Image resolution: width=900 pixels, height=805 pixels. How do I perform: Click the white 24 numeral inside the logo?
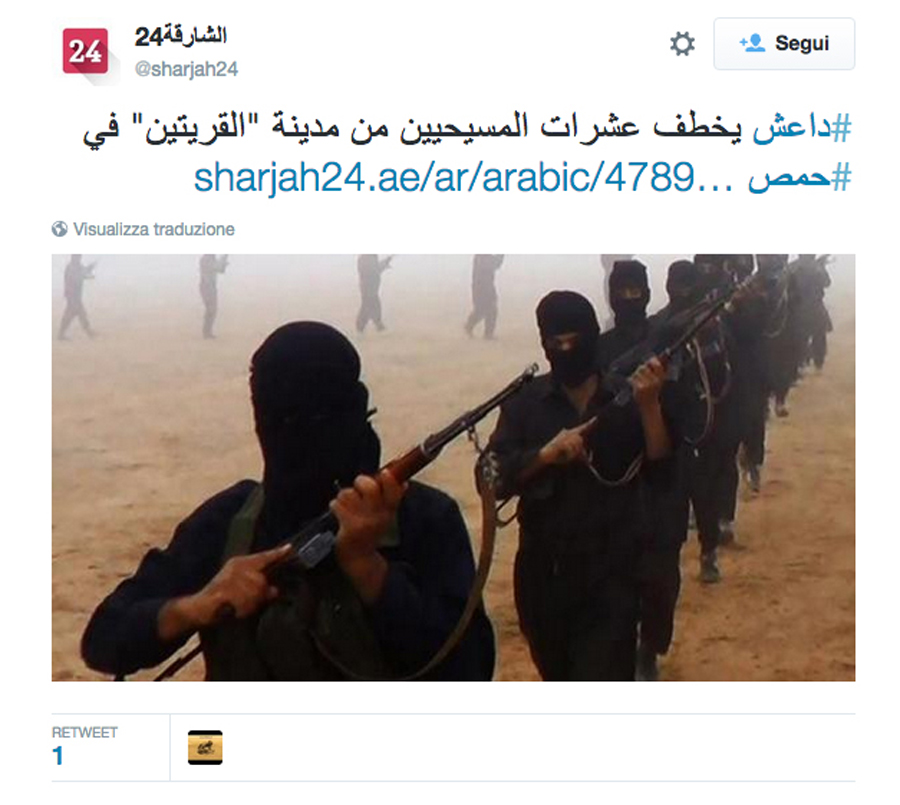[85, 52]
